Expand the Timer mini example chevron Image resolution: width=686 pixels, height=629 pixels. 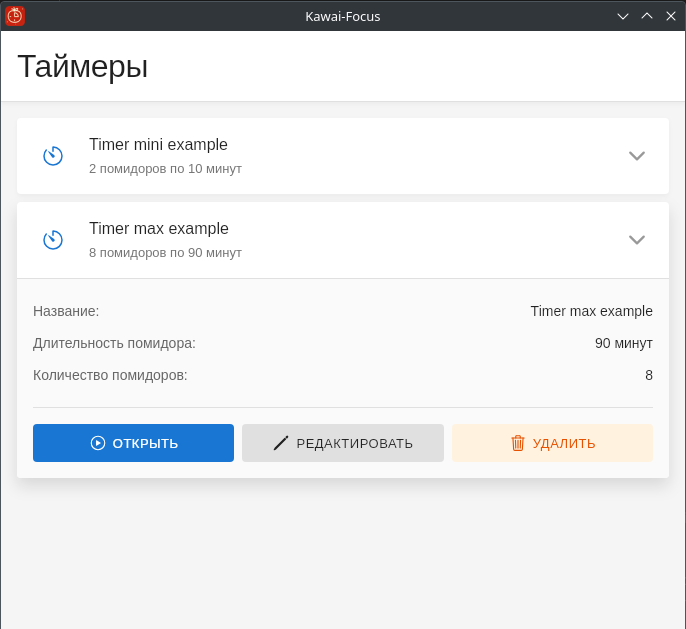637,156
